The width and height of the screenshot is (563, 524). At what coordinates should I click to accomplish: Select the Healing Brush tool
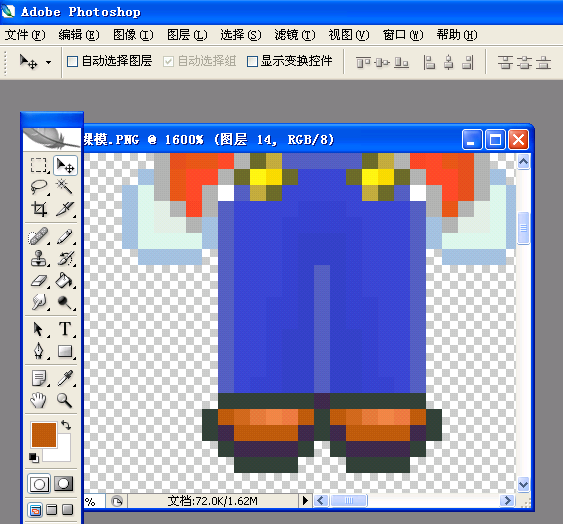click(x=38, y=237)
